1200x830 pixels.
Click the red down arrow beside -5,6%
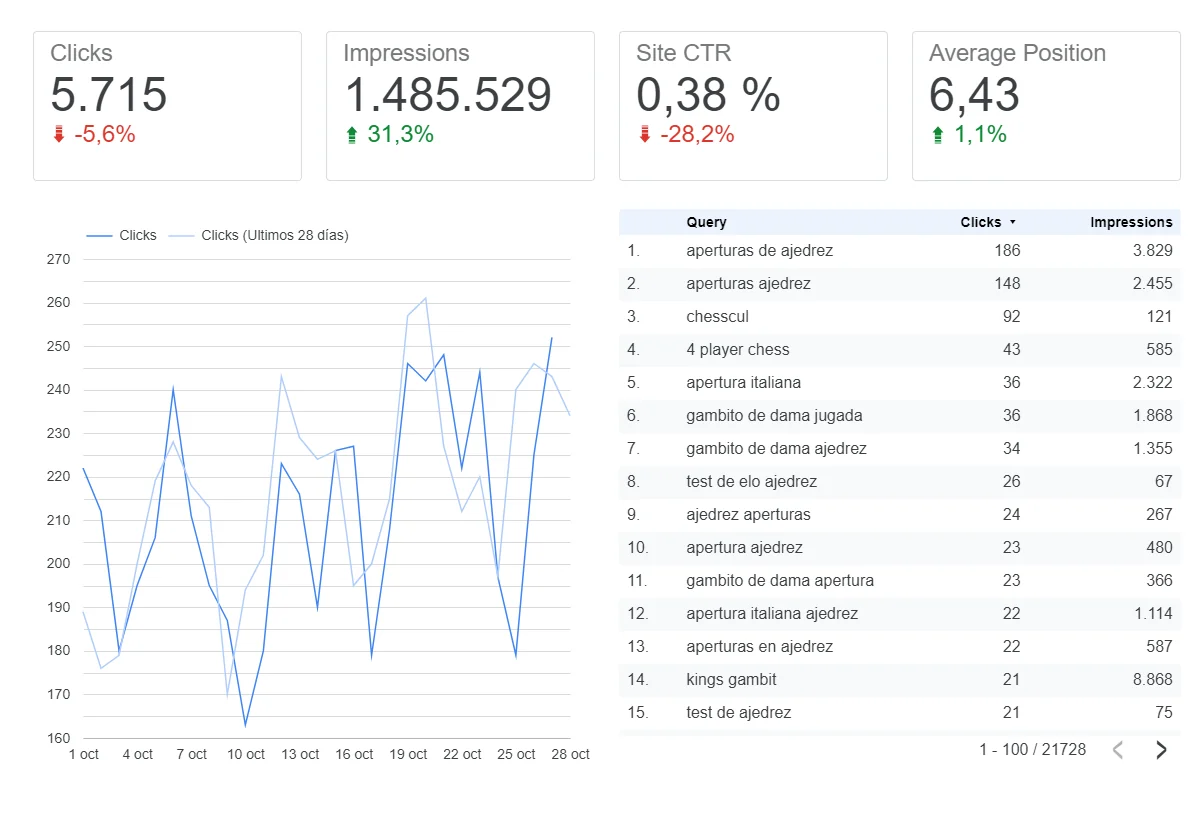coord(58,135)
